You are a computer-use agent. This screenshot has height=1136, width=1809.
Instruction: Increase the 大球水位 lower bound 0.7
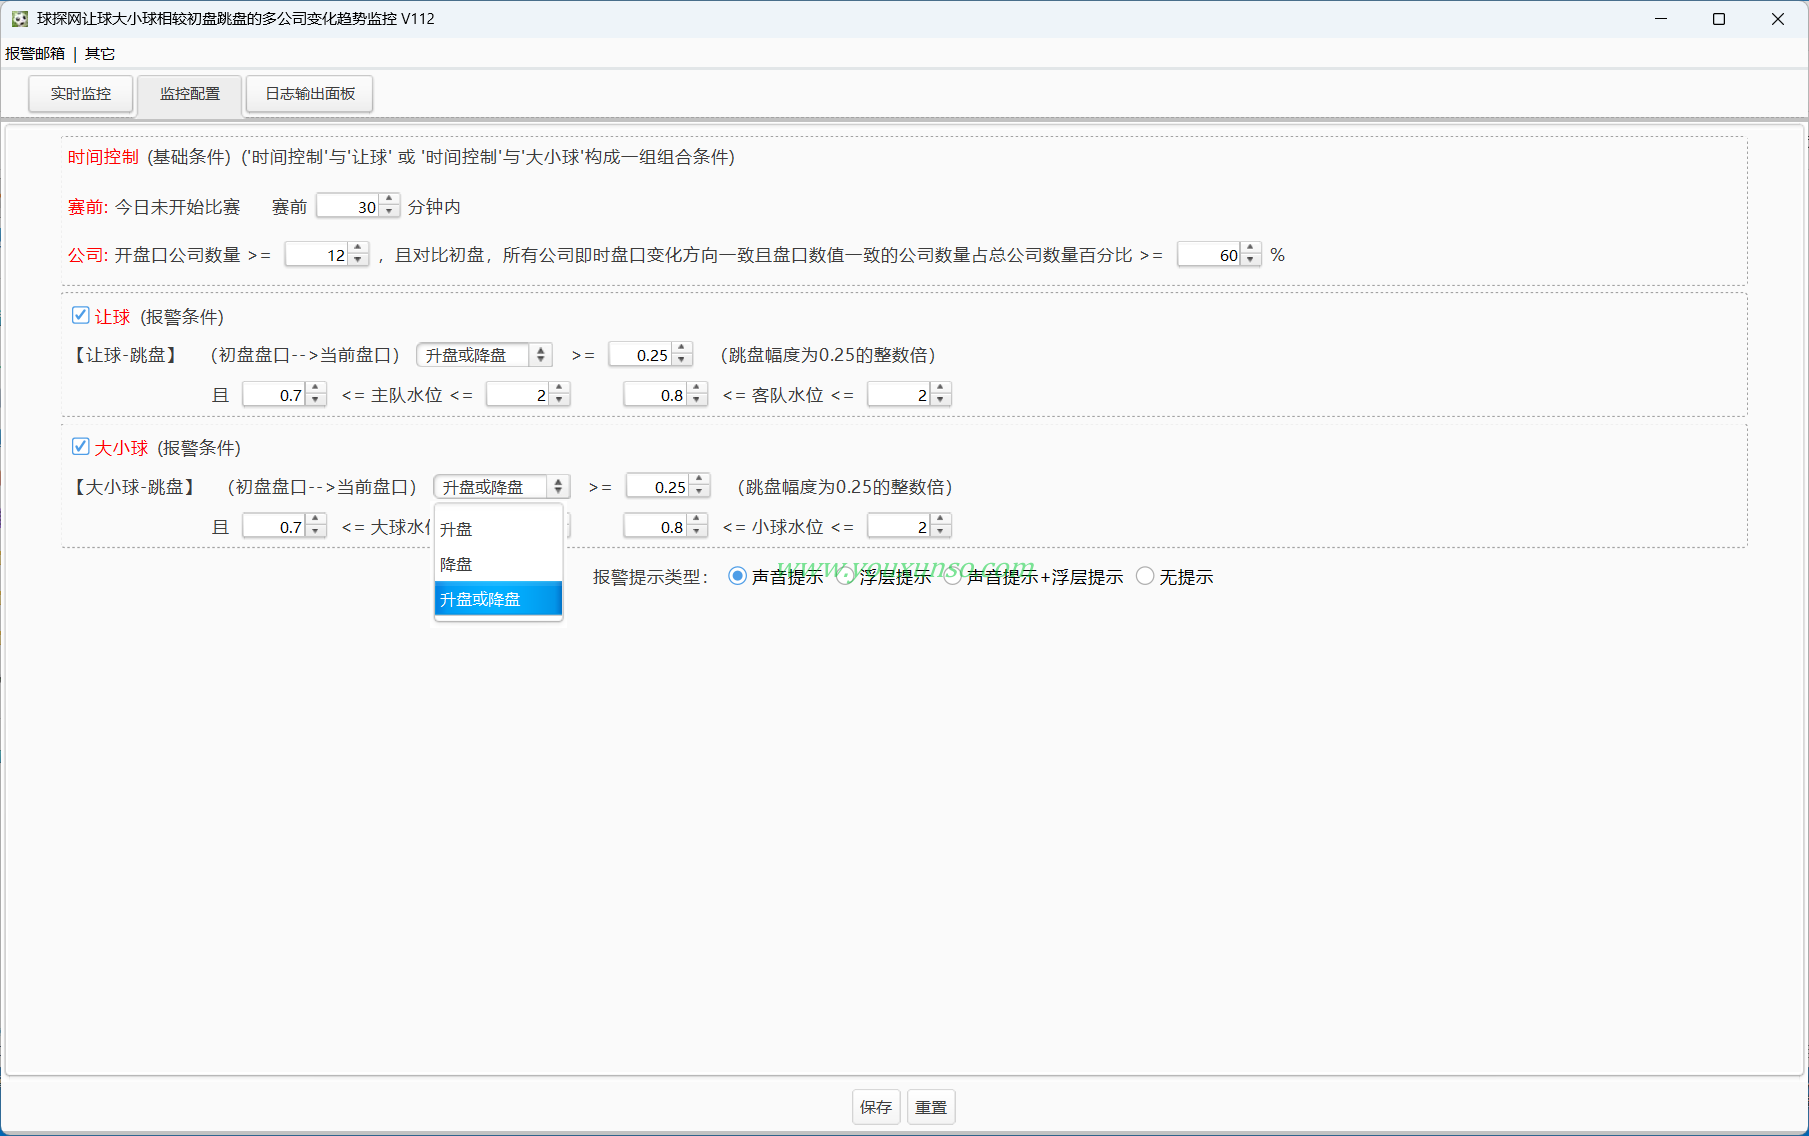(x=316, y=520)
